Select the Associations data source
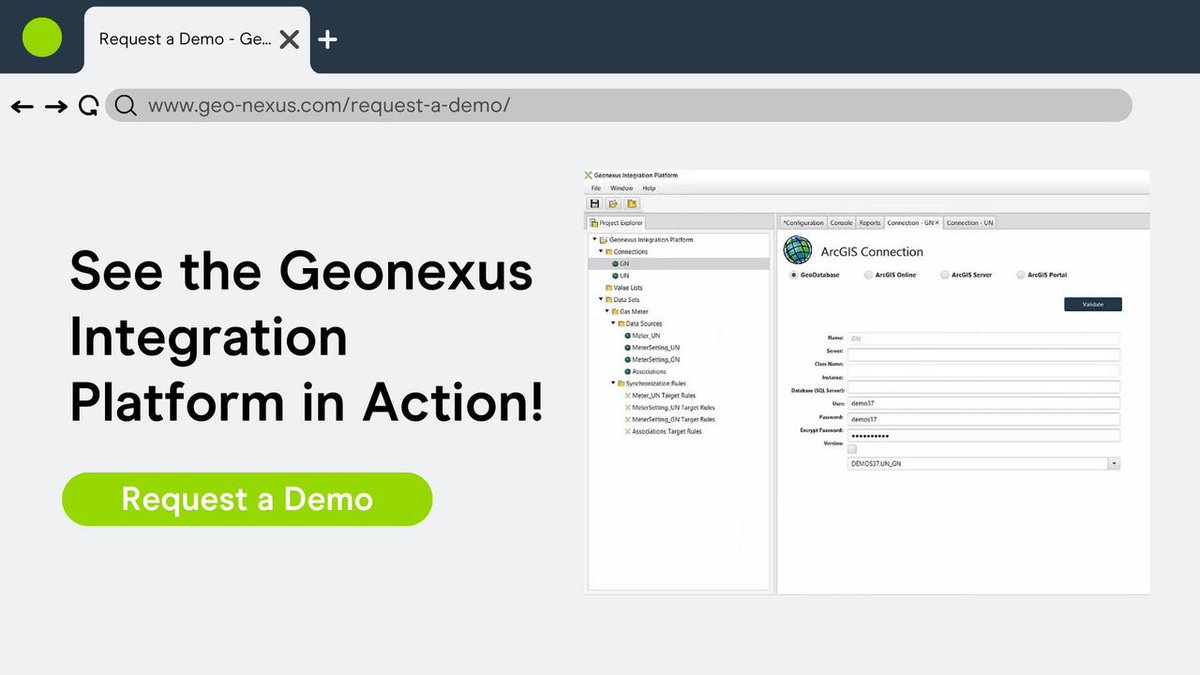This screenshot has height=675, width=1200. (x=646, y=371)
